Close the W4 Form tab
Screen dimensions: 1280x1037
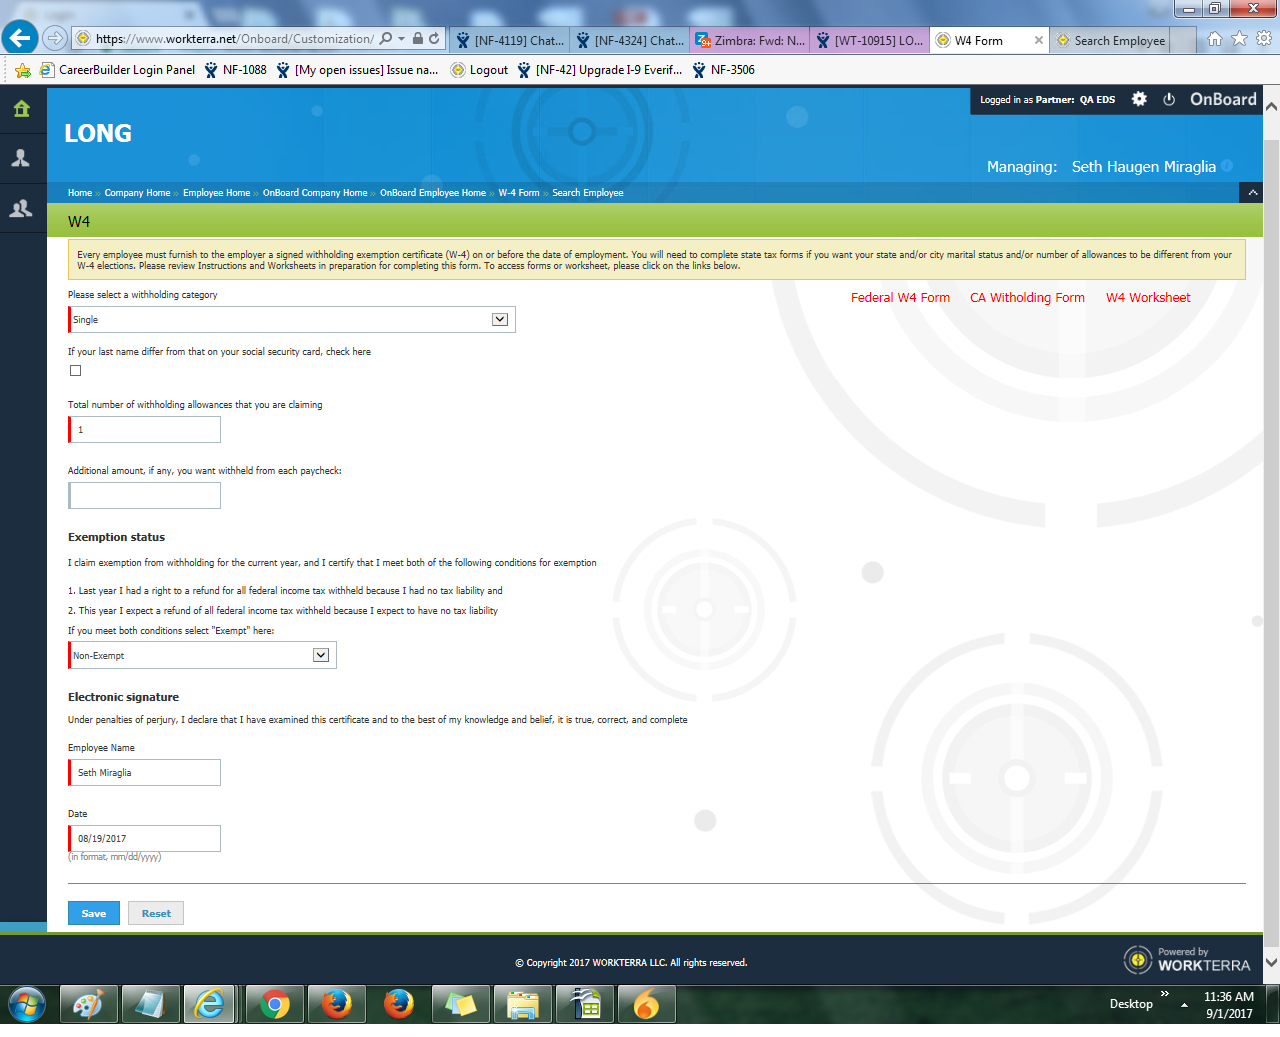[x=1039, y=40]
